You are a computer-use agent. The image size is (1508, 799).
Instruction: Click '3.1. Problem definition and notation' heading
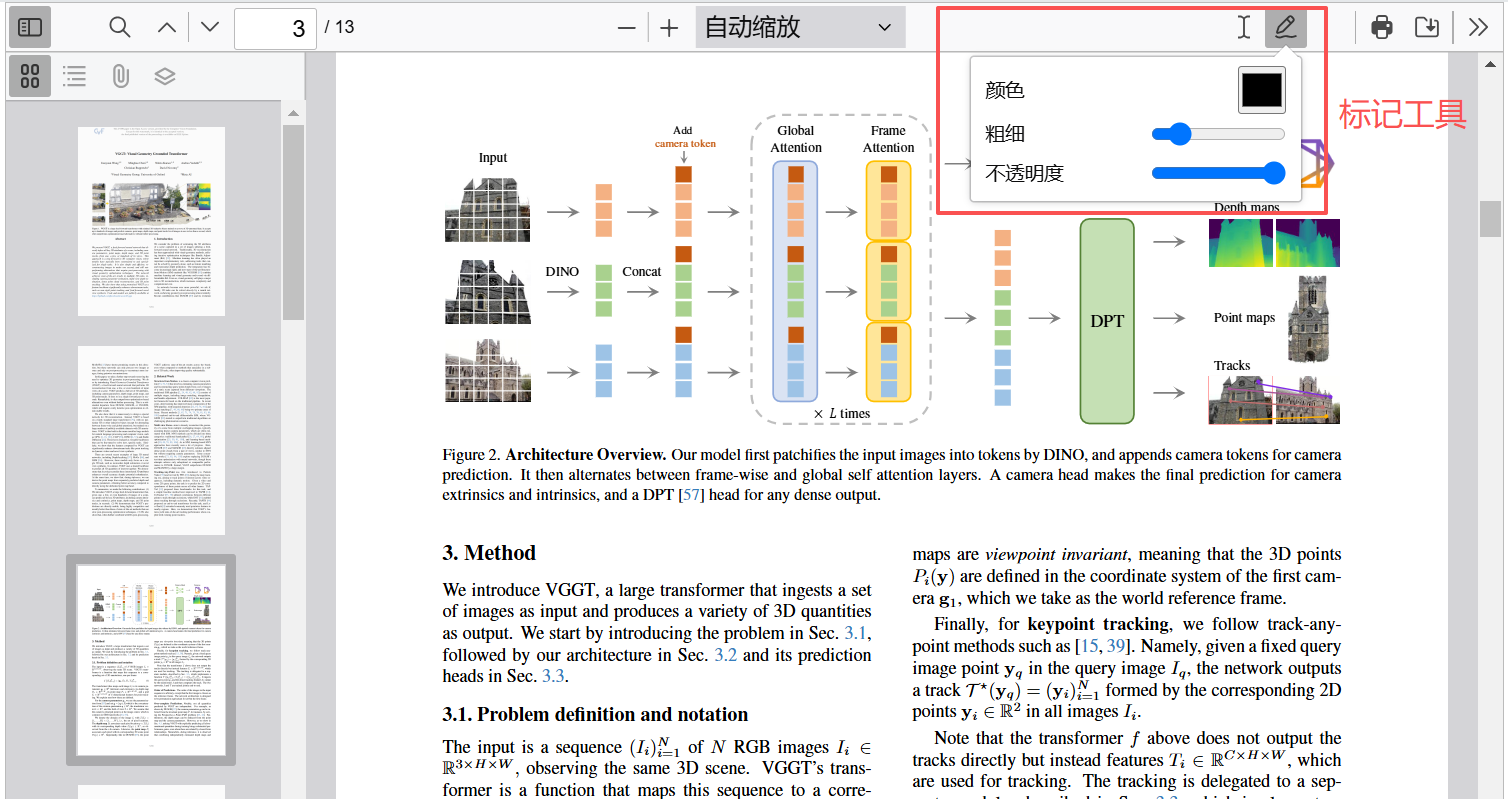[x=596, y=714]
